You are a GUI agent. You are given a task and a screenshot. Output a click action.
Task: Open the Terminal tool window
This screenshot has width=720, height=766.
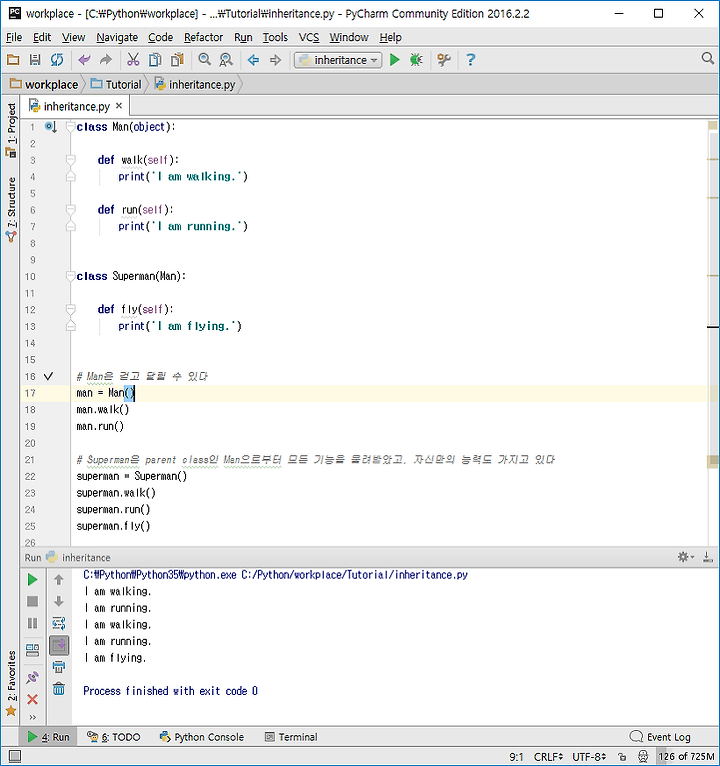(x=291, y=737)
